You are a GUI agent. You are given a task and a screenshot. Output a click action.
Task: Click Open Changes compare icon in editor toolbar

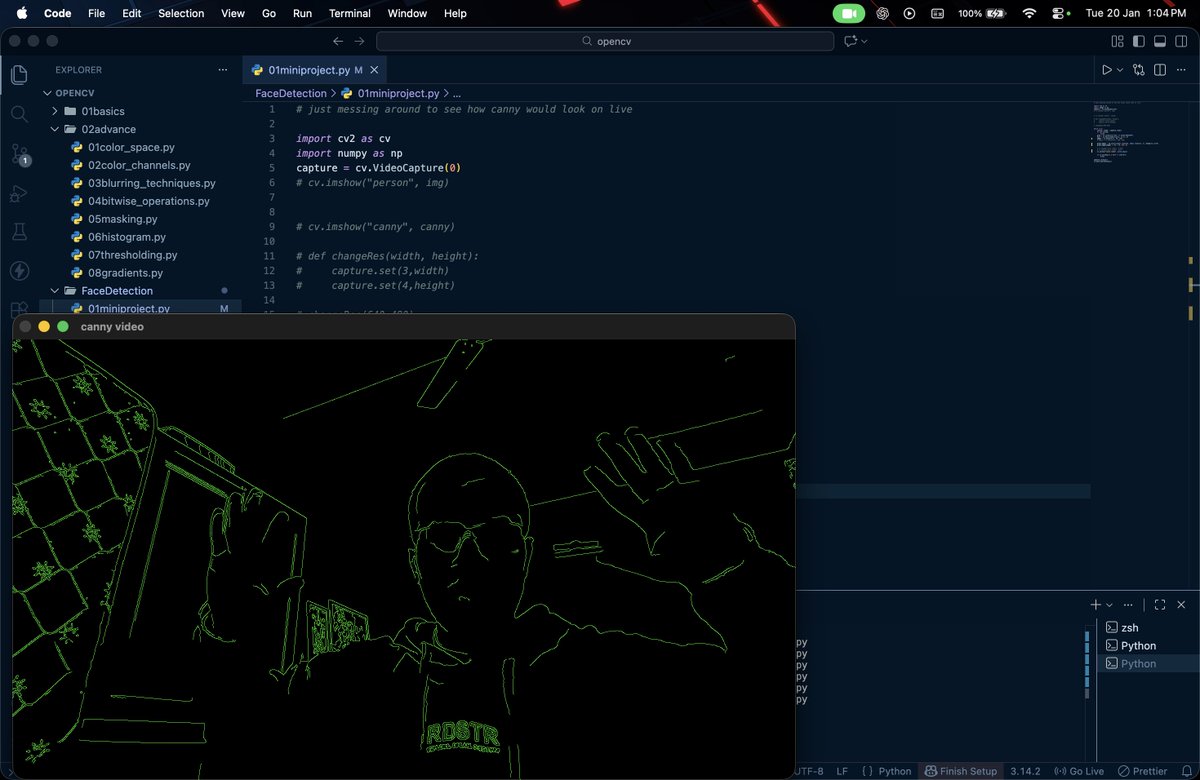[1138, 70]
